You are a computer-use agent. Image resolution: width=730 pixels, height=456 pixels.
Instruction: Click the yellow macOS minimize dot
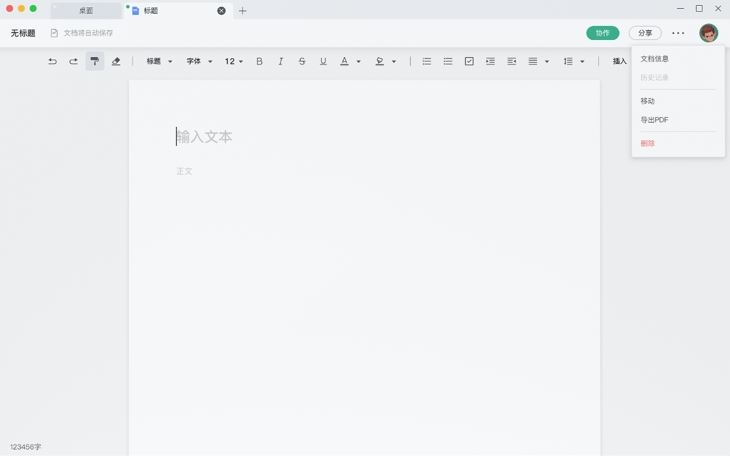[x=21, y=8]
